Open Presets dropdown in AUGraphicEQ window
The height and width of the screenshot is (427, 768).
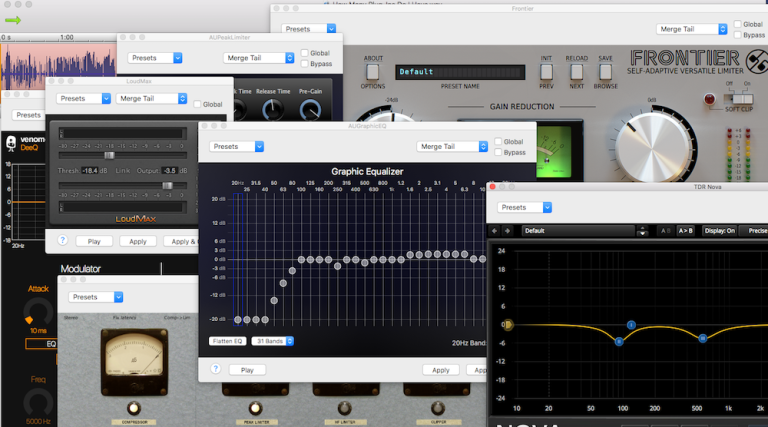(x=237, y=146)
